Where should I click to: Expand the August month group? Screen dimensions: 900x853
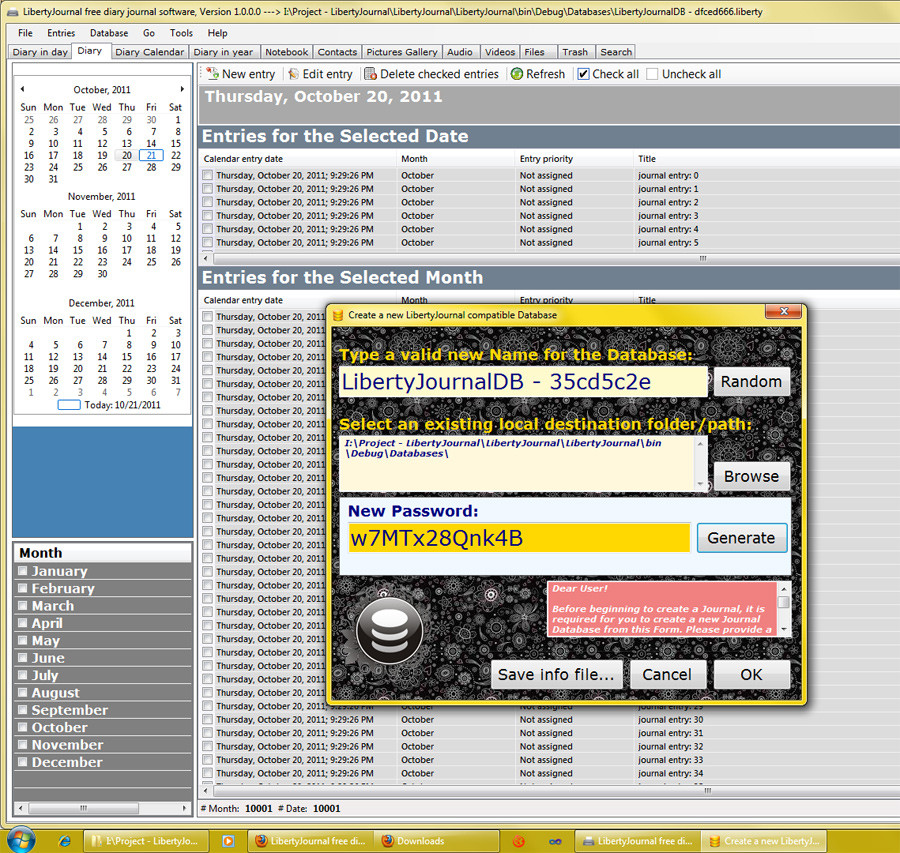(23, 692)
